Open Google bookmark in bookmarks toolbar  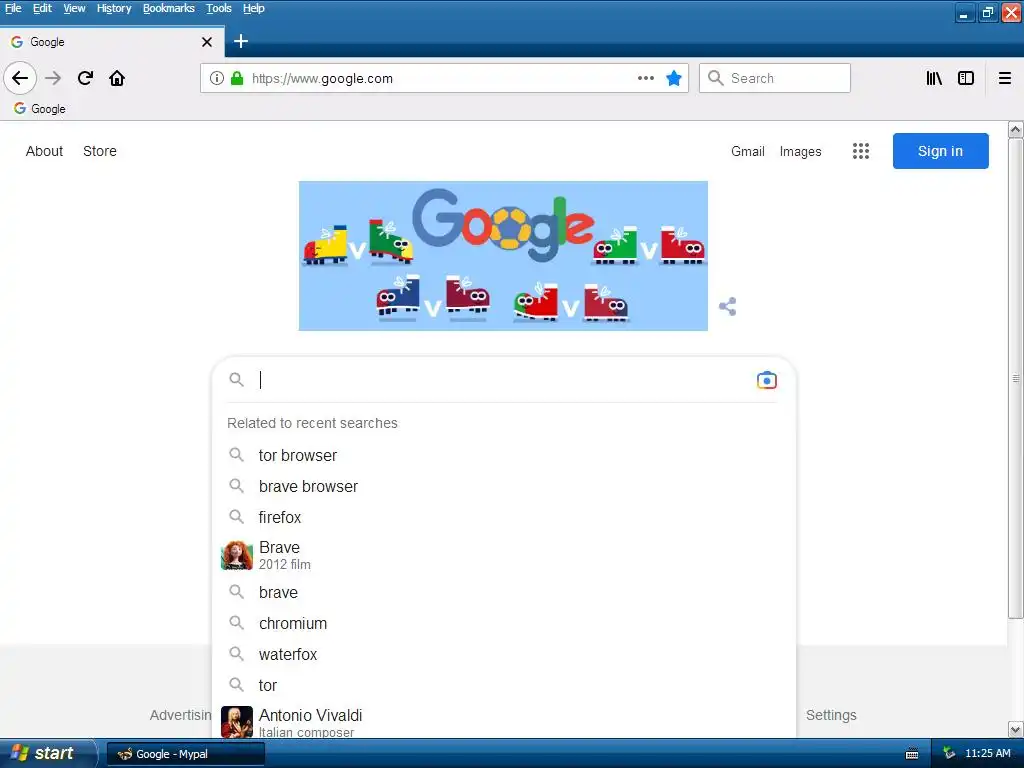coord(40,108)
